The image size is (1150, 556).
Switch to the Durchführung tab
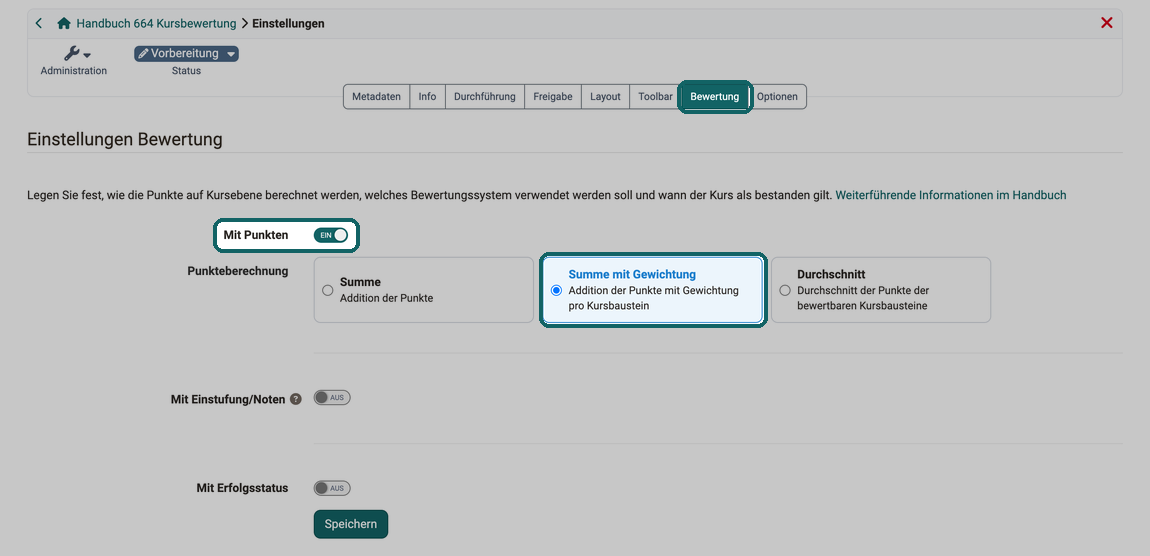pyautogui.click(x=485, y=97)
